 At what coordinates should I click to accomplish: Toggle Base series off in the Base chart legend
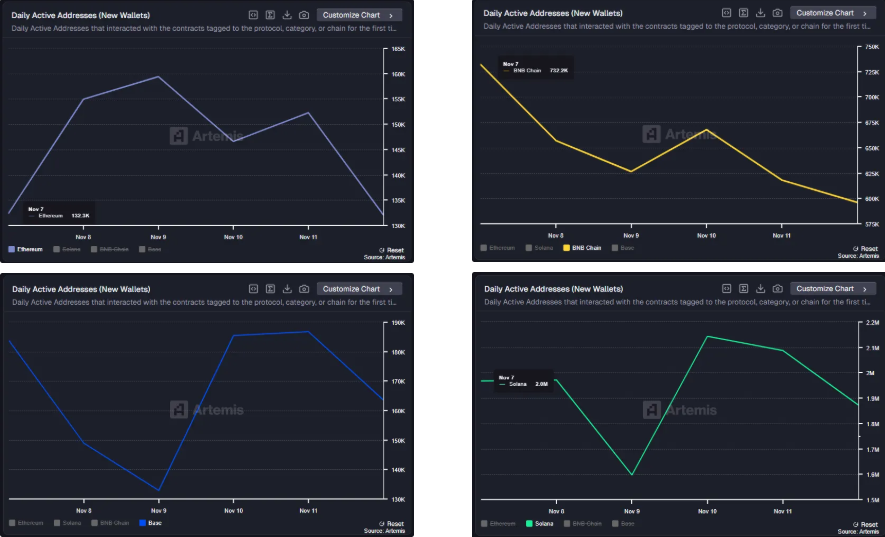pyautogui.click(x=150, y=523)
